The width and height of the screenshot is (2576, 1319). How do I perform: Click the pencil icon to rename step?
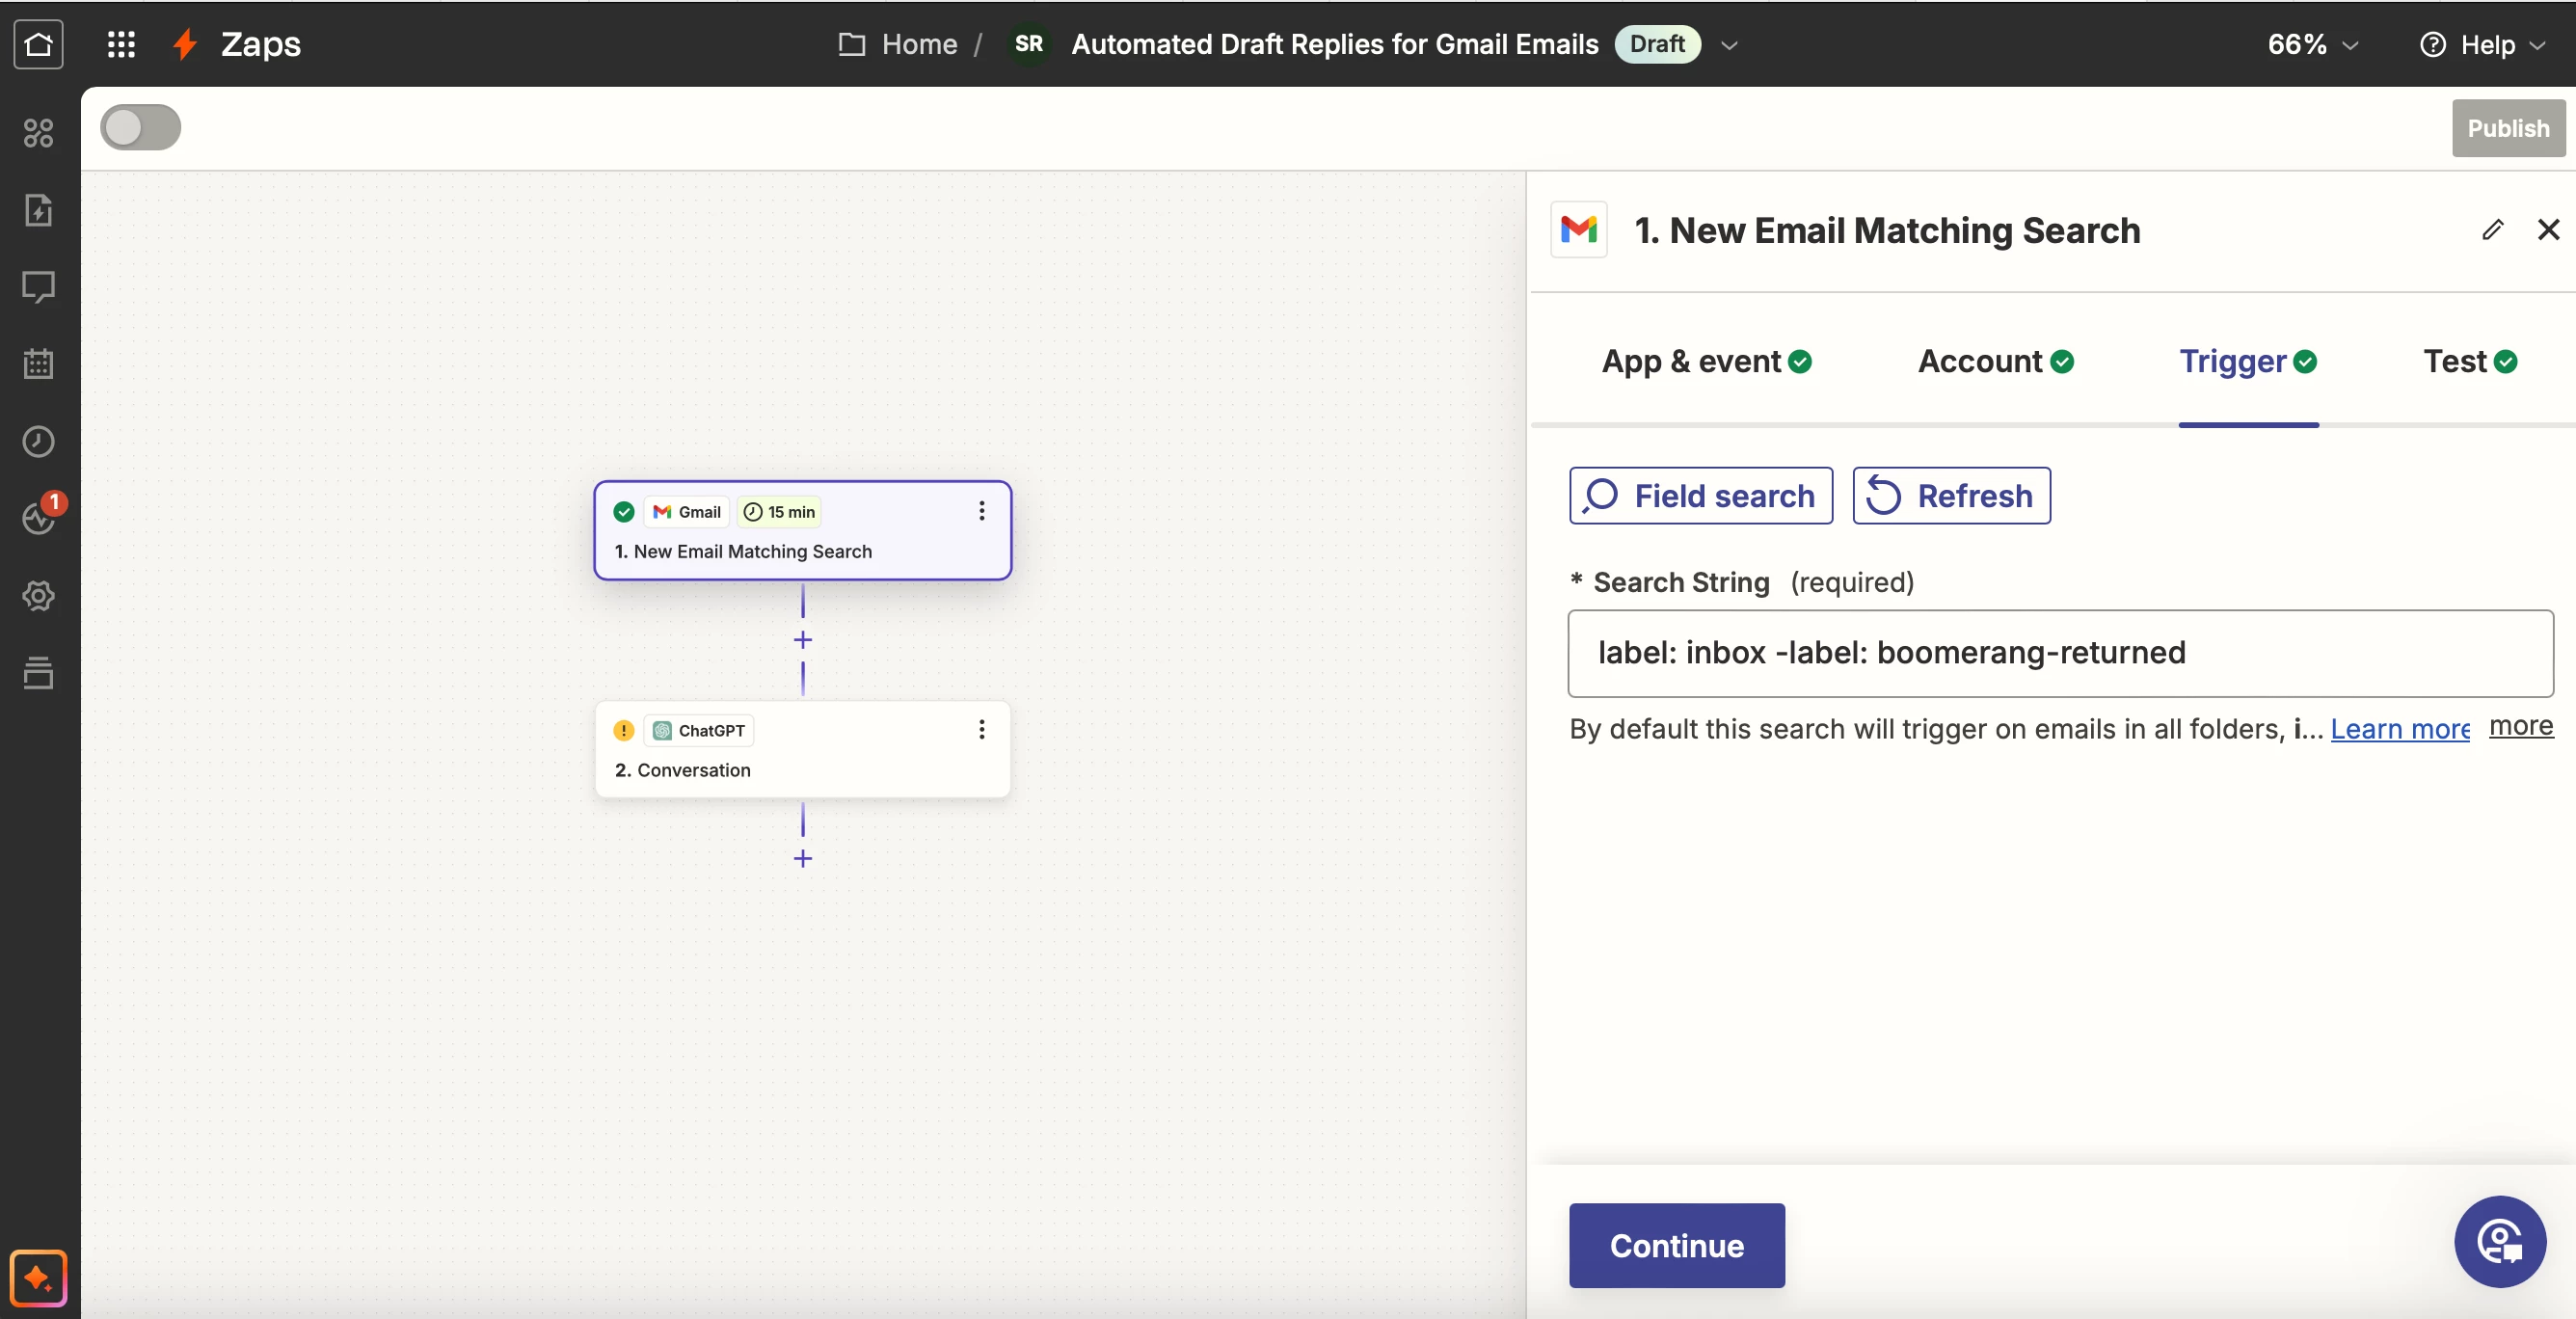[x=2492, y=230]
